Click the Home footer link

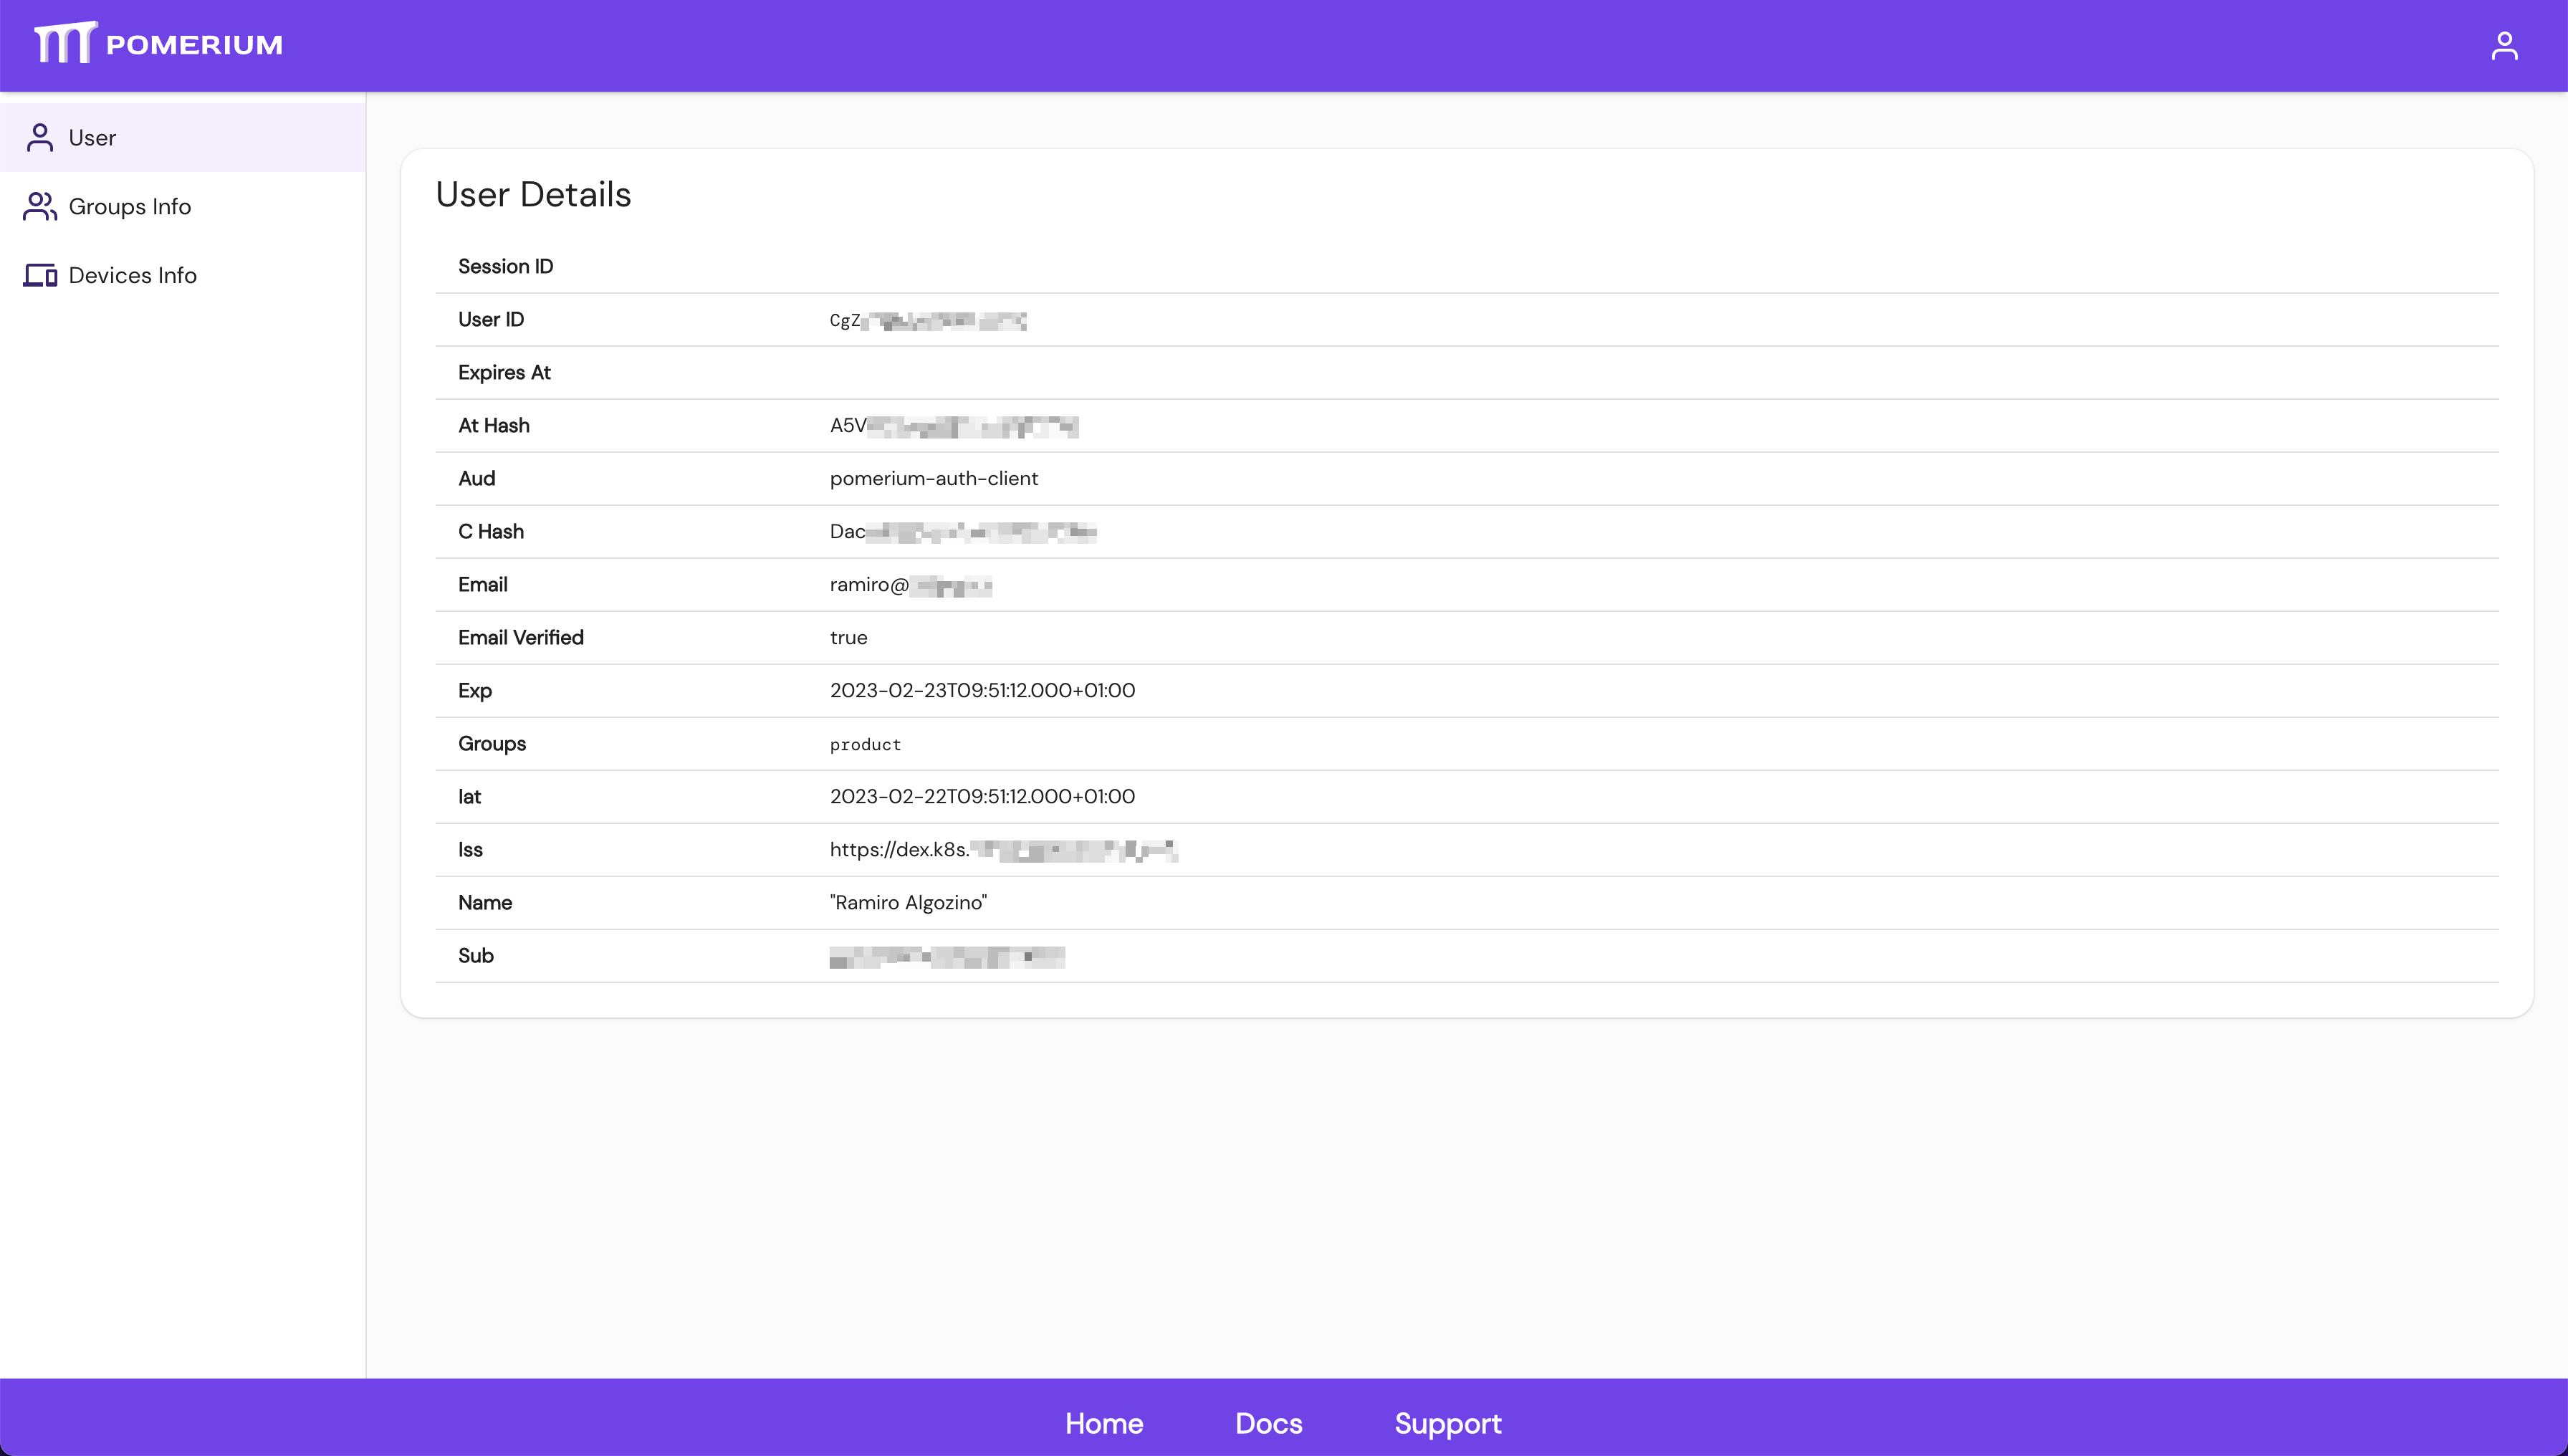pyautogui.click(x=1103, y=1423)
